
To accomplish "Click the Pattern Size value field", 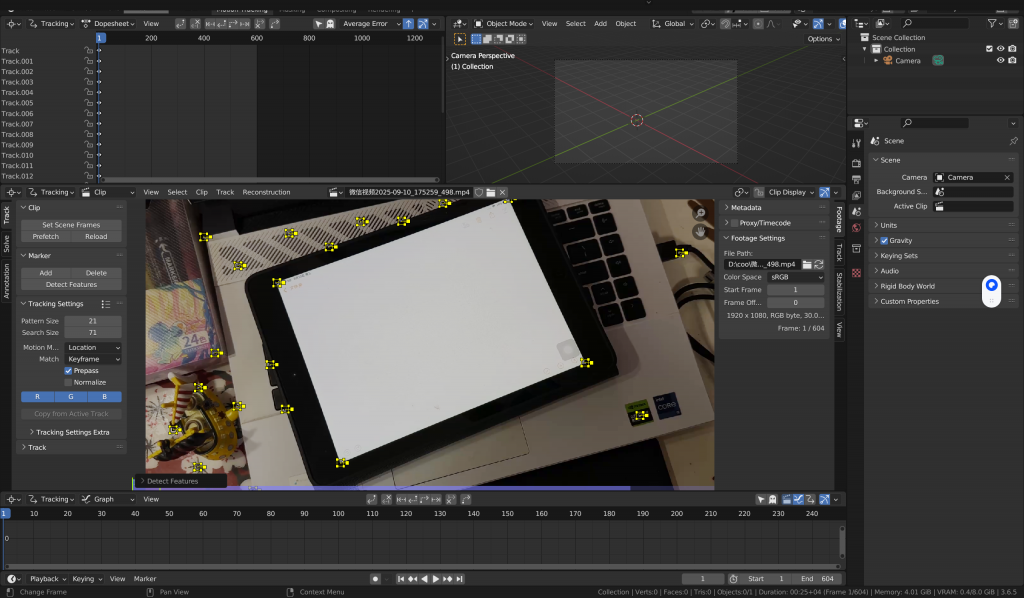I will (x=92, y=321).
